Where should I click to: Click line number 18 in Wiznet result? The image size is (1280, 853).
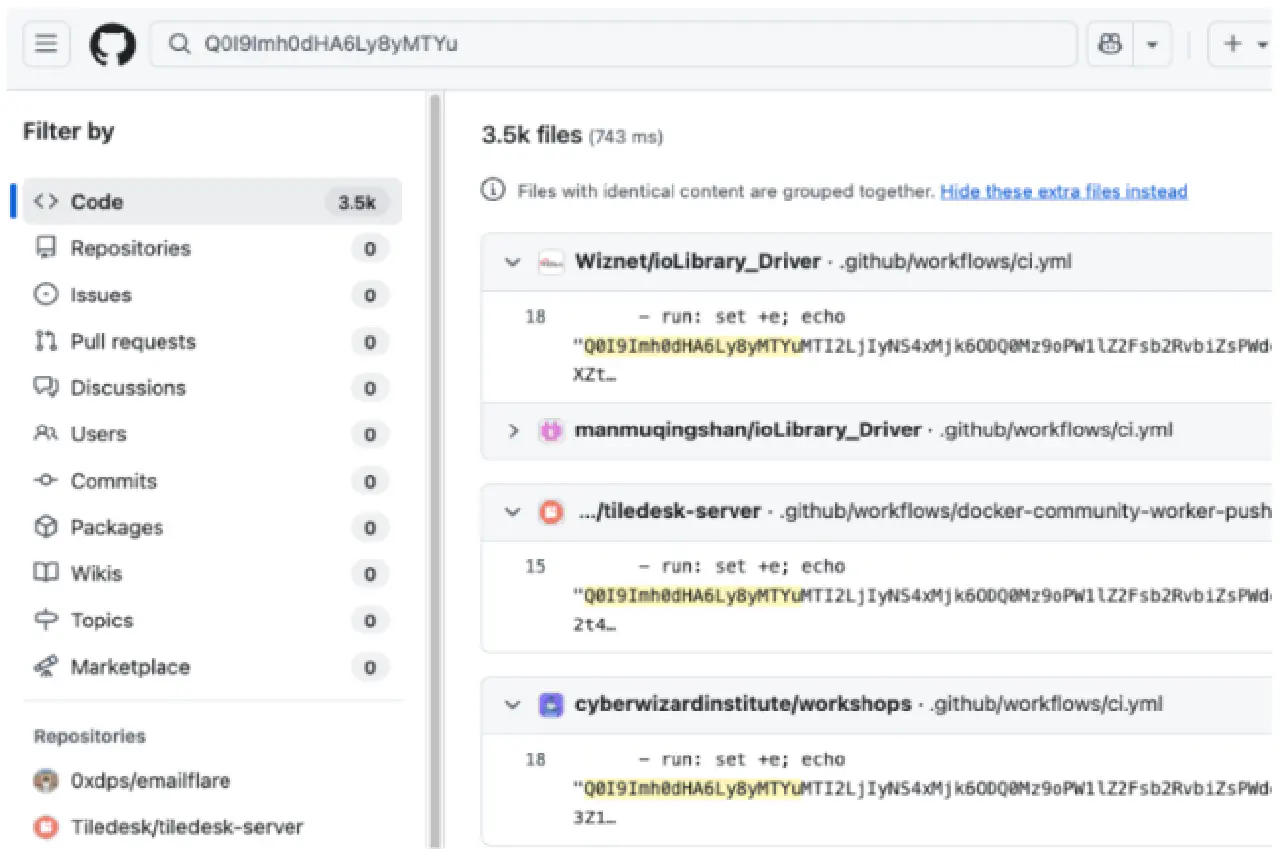(x=536, y=317)
